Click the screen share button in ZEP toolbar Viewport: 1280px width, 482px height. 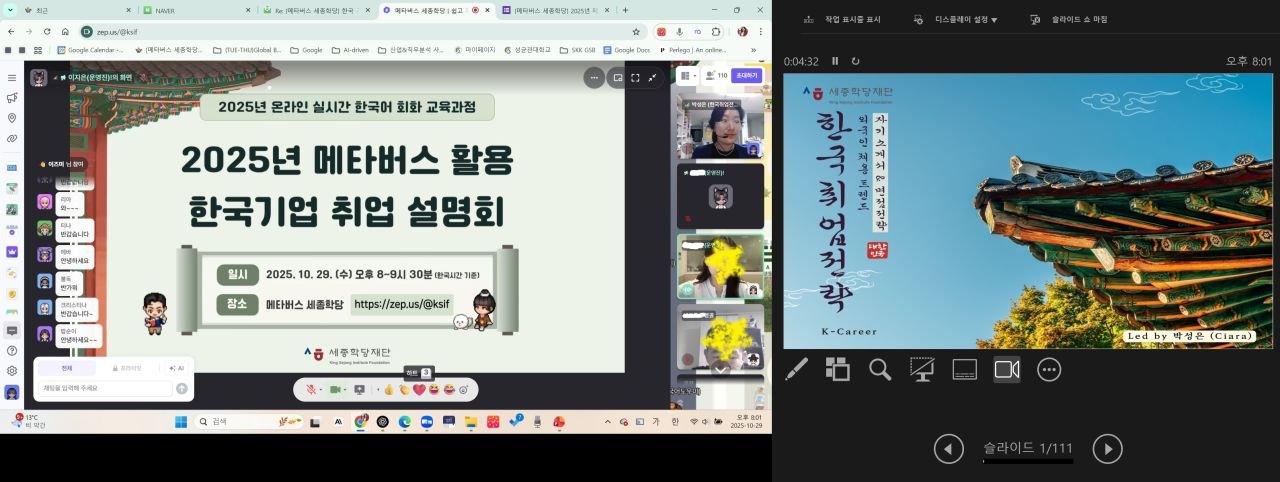click(x=360, y=389)
